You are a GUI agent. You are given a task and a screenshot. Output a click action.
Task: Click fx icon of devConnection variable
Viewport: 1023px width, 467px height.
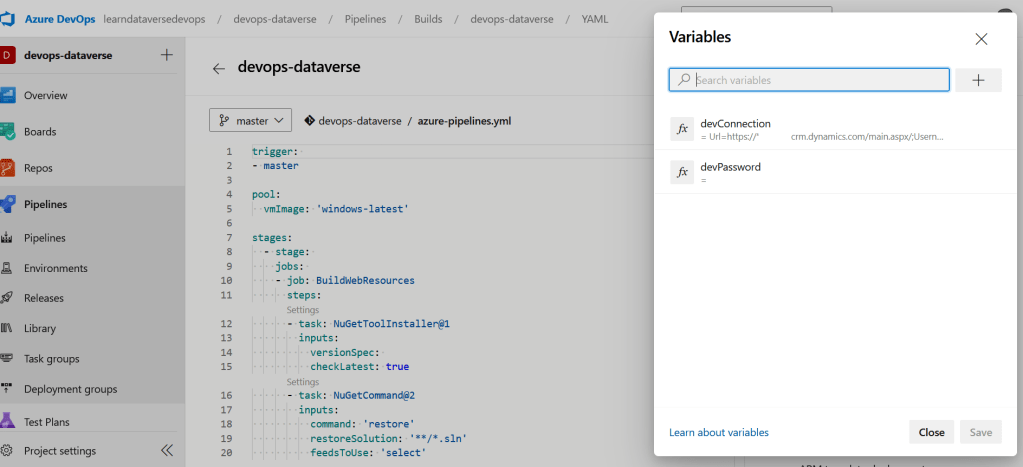tap(682, 128)
